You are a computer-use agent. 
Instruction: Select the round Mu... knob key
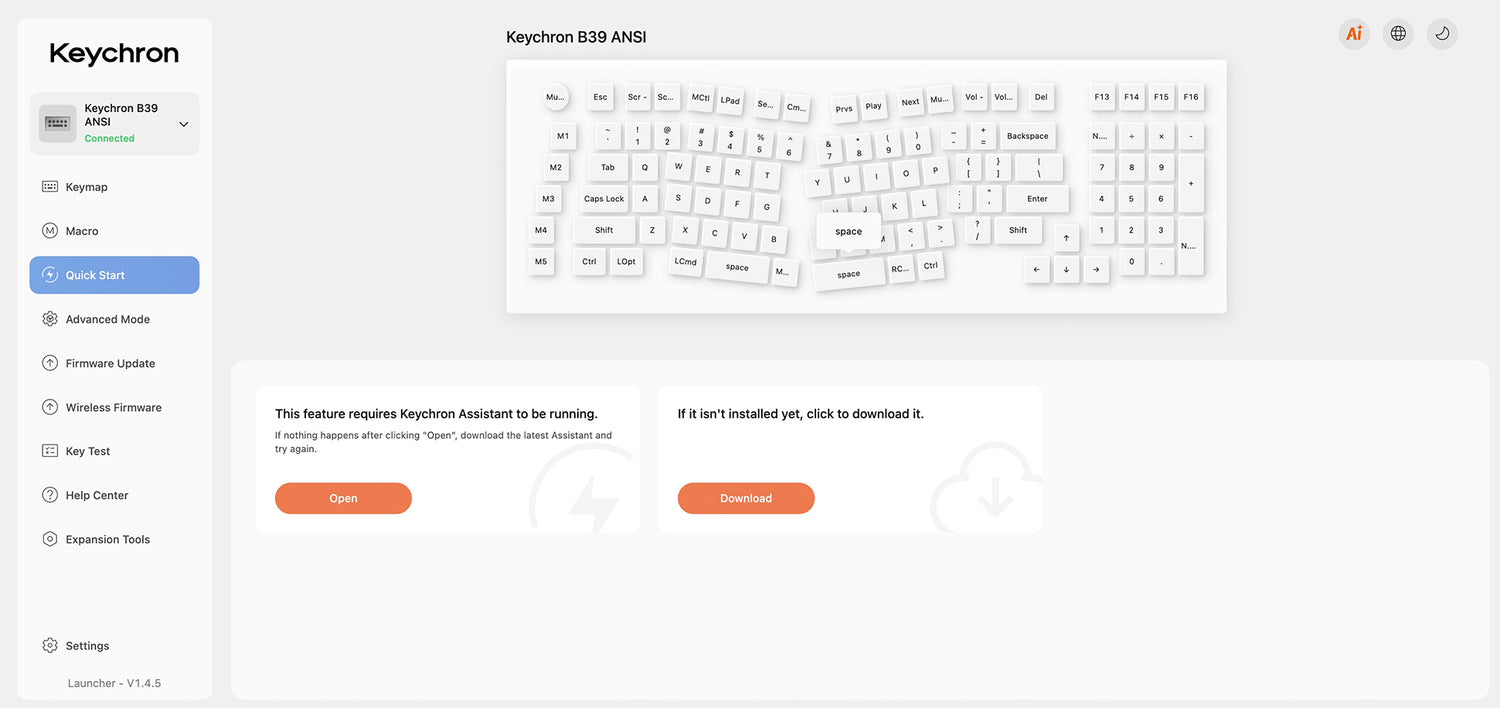point(555,97)
